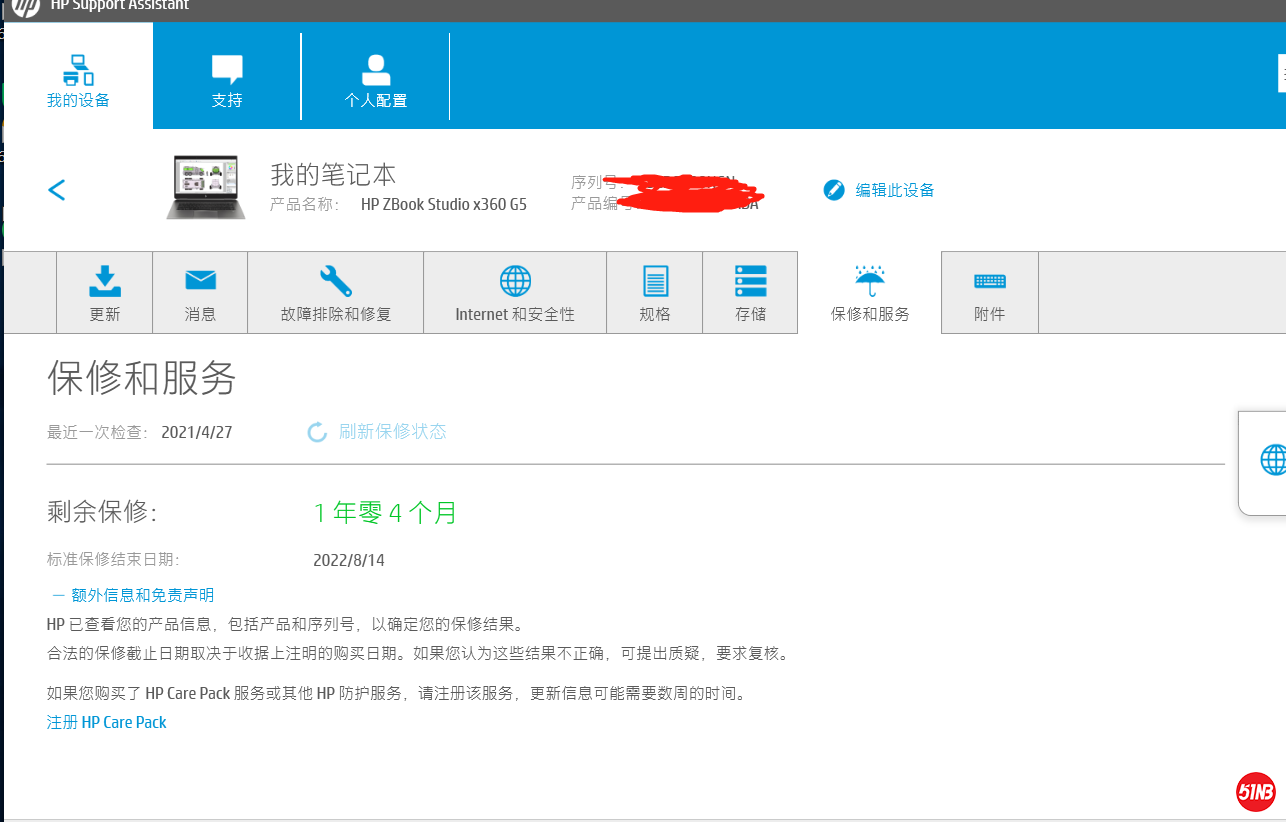Click the HP logo in title bar
Image resolution: width=1286 pixels, height=822 pixels.
pos(26,7)
